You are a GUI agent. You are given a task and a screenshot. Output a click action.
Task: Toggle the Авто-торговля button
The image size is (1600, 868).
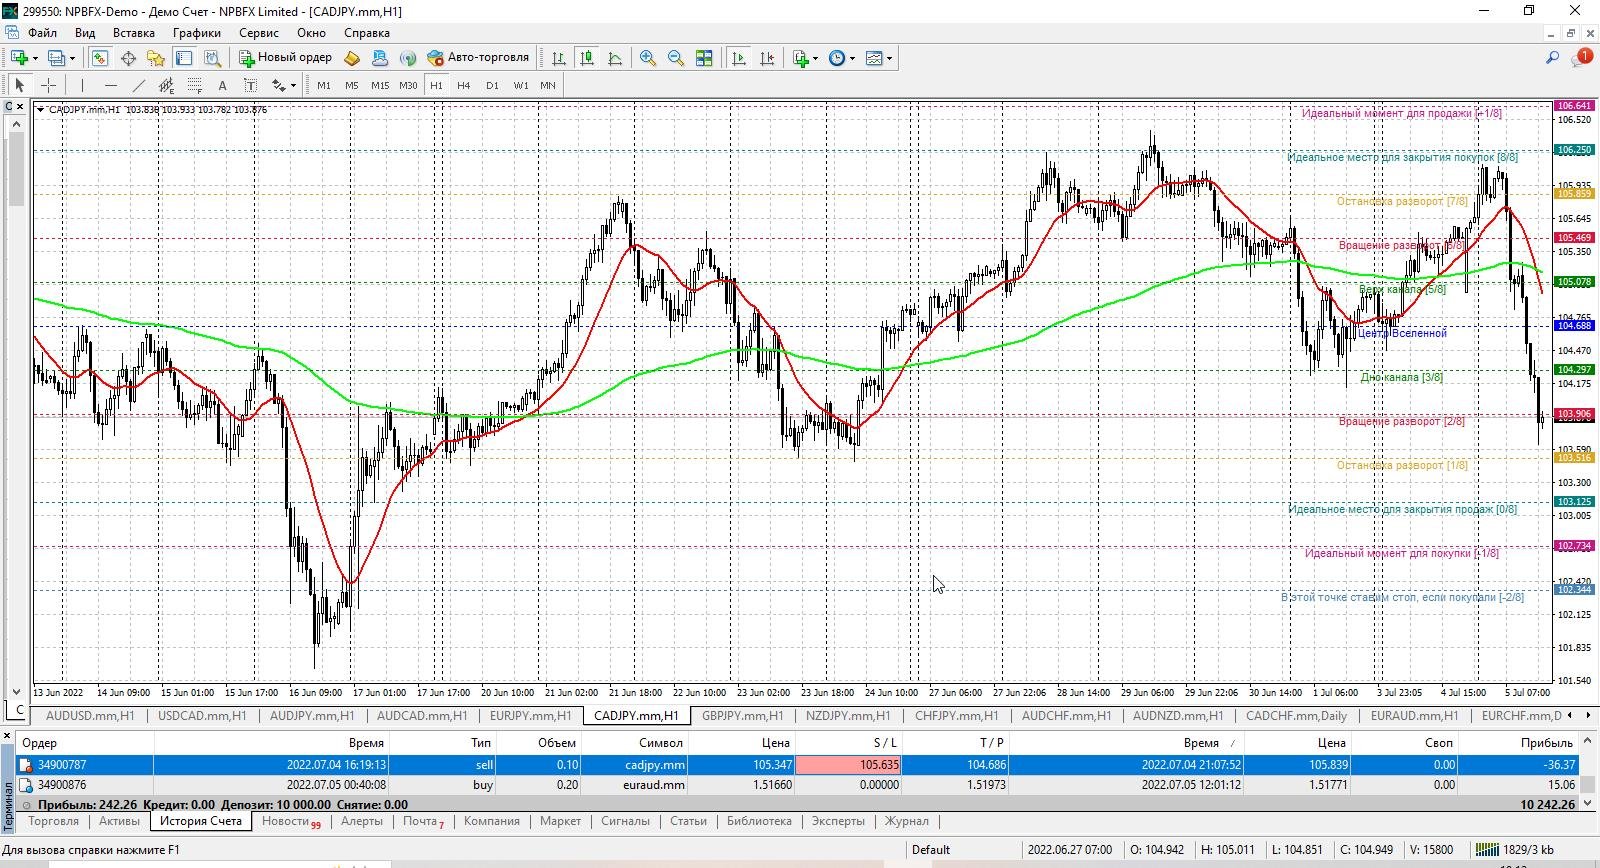pyautogui.click(x=478, y=58)
